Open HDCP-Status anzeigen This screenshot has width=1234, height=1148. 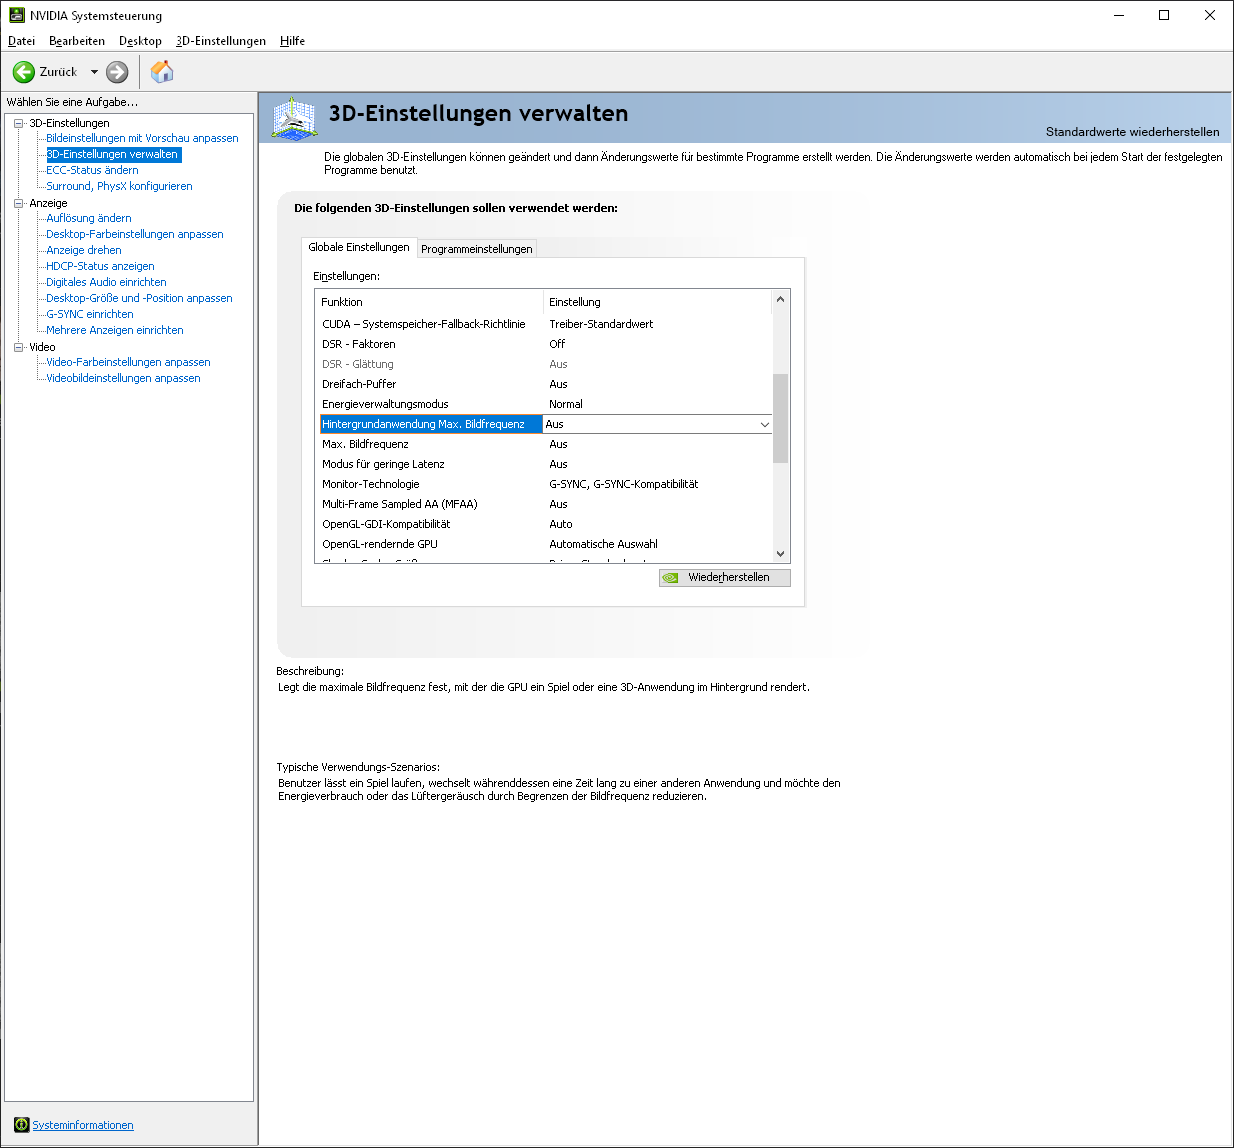[x=100, y=266]
